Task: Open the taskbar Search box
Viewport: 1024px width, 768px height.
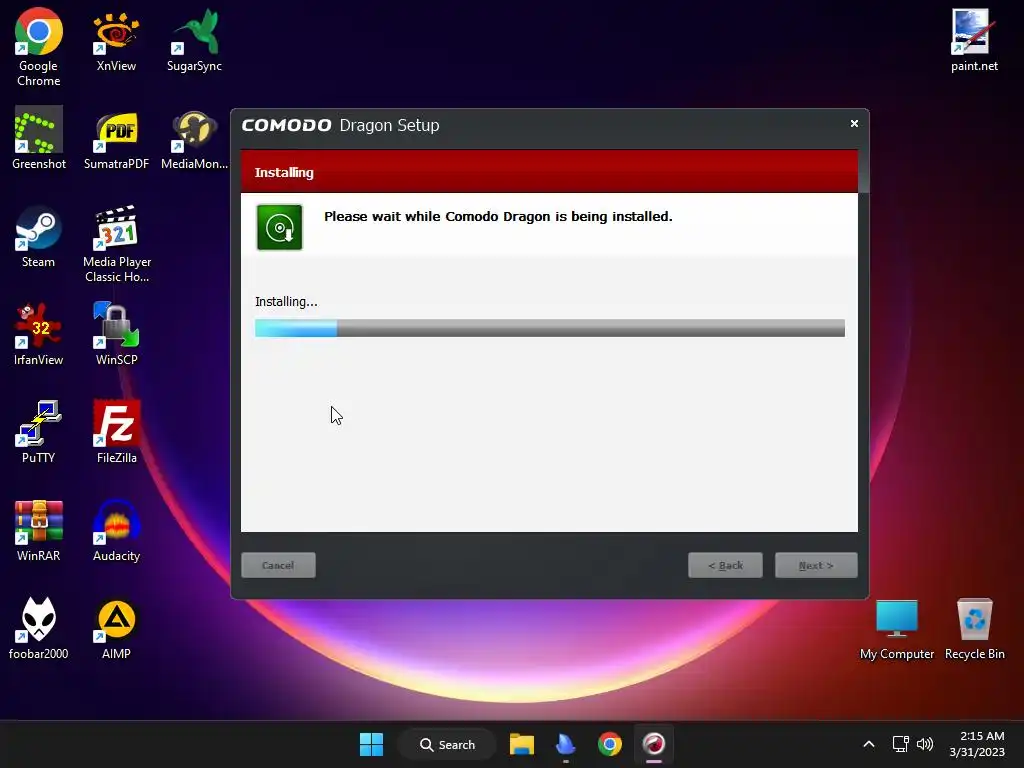Action: pos(447,744)
